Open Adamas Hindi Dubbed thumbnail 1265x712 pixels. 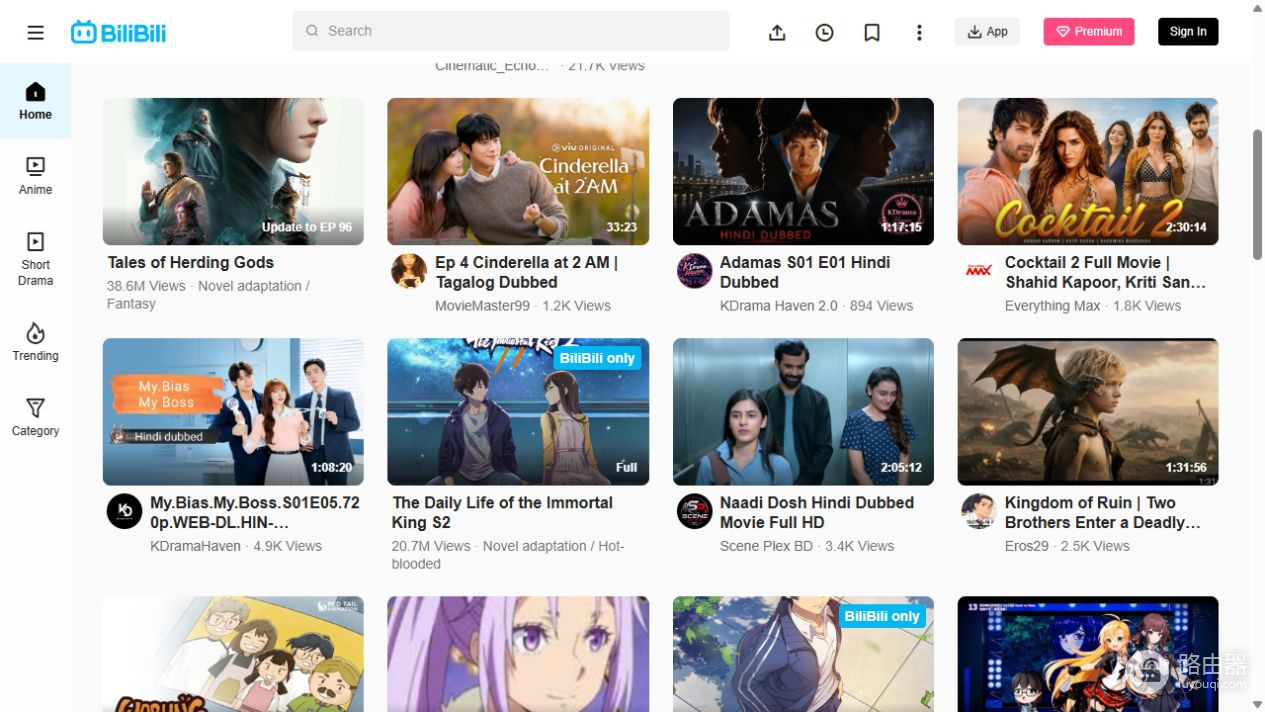point(803,171)
